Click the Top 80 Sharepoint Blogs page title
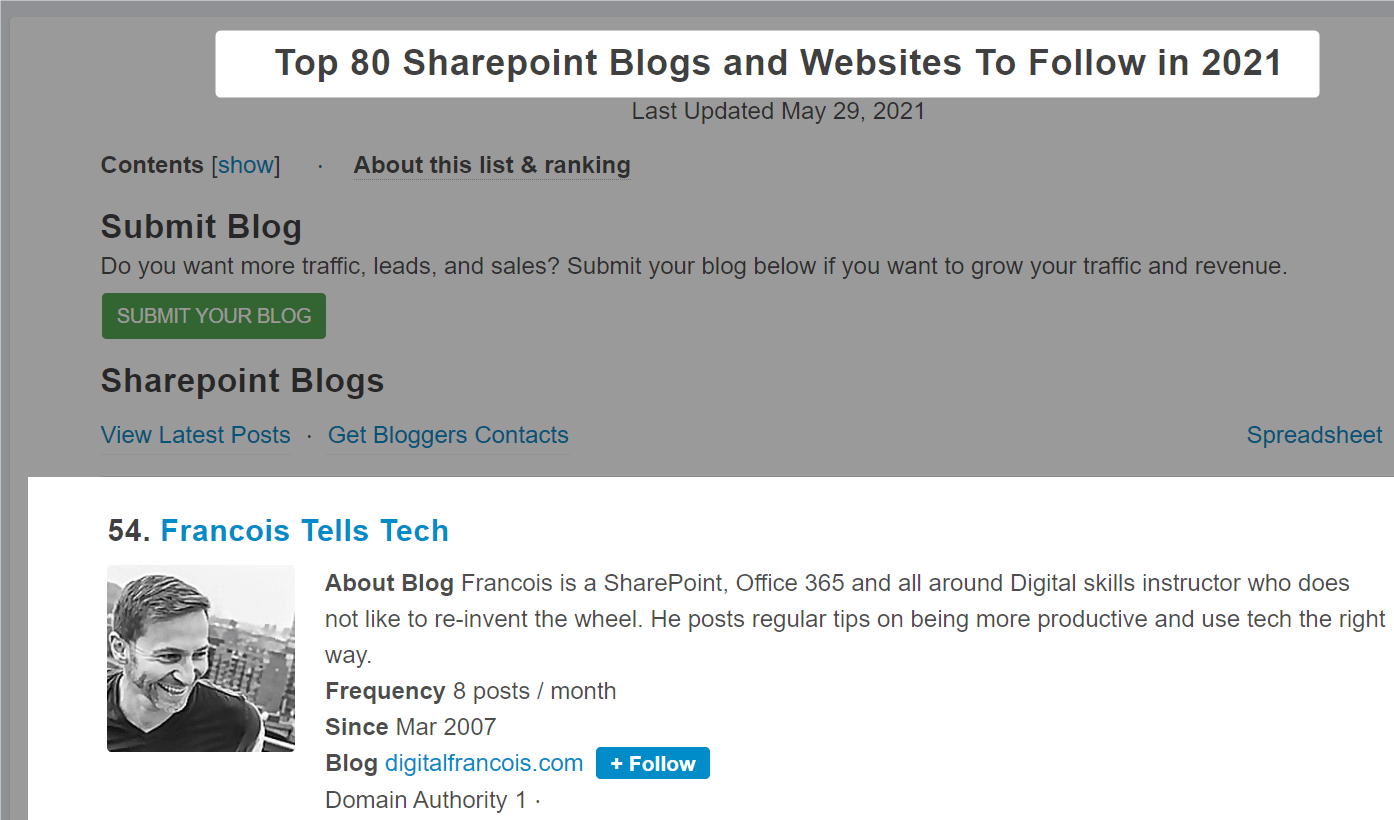Screen dimensions: 1394x820 (x=778, y=64)
